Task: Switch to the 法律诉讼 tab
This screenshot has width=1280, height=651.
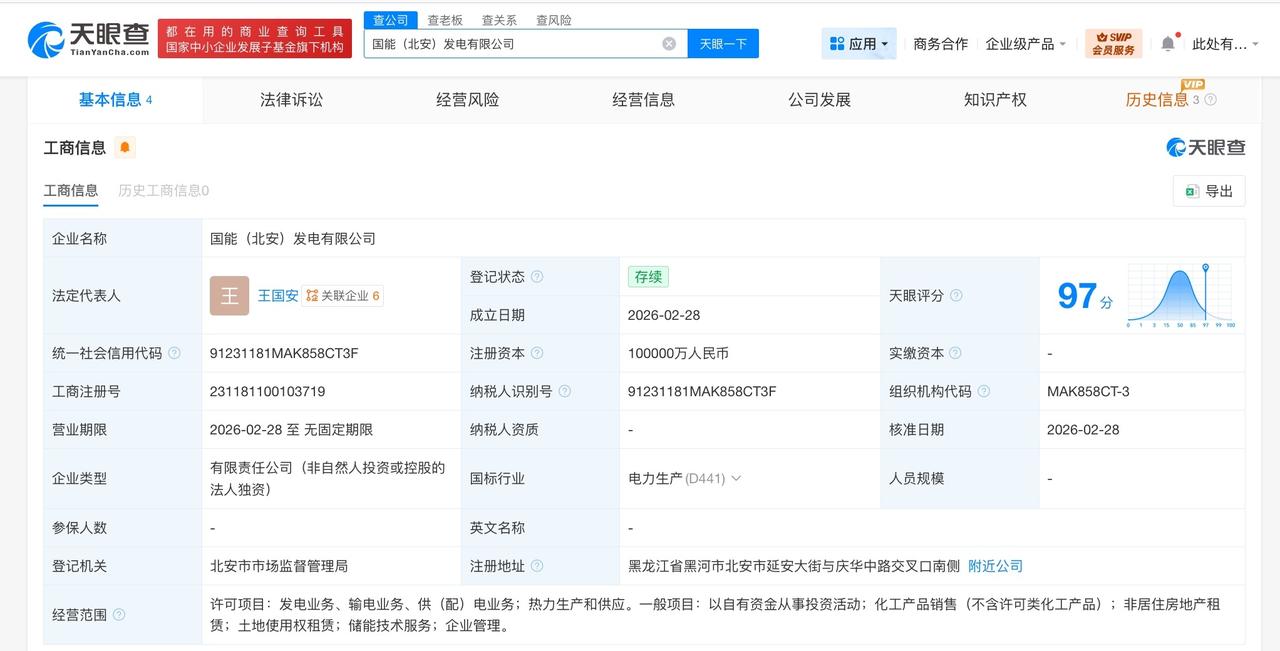Action: click(290, 99)
